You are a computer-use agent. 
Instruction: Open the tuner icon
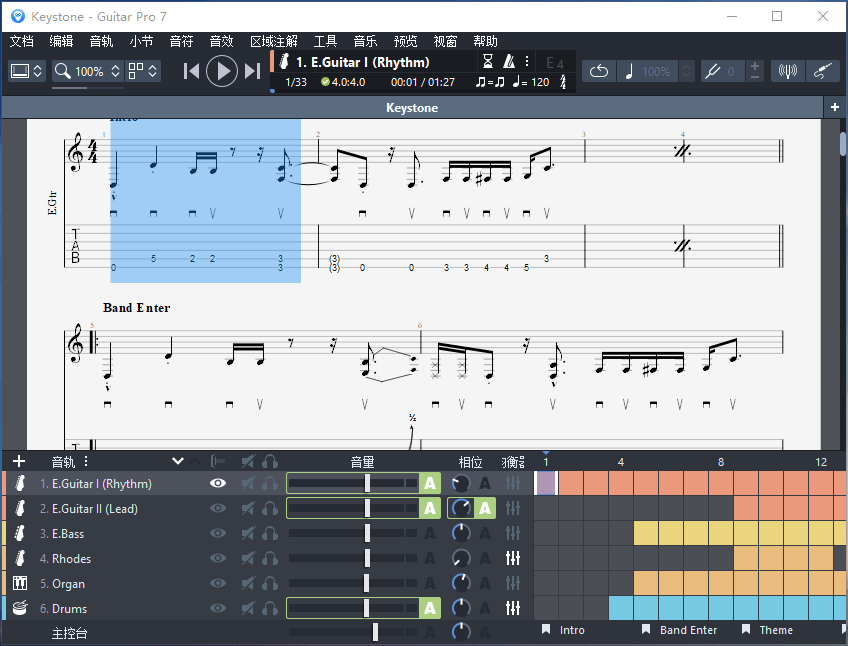click(x=787, y=71)
